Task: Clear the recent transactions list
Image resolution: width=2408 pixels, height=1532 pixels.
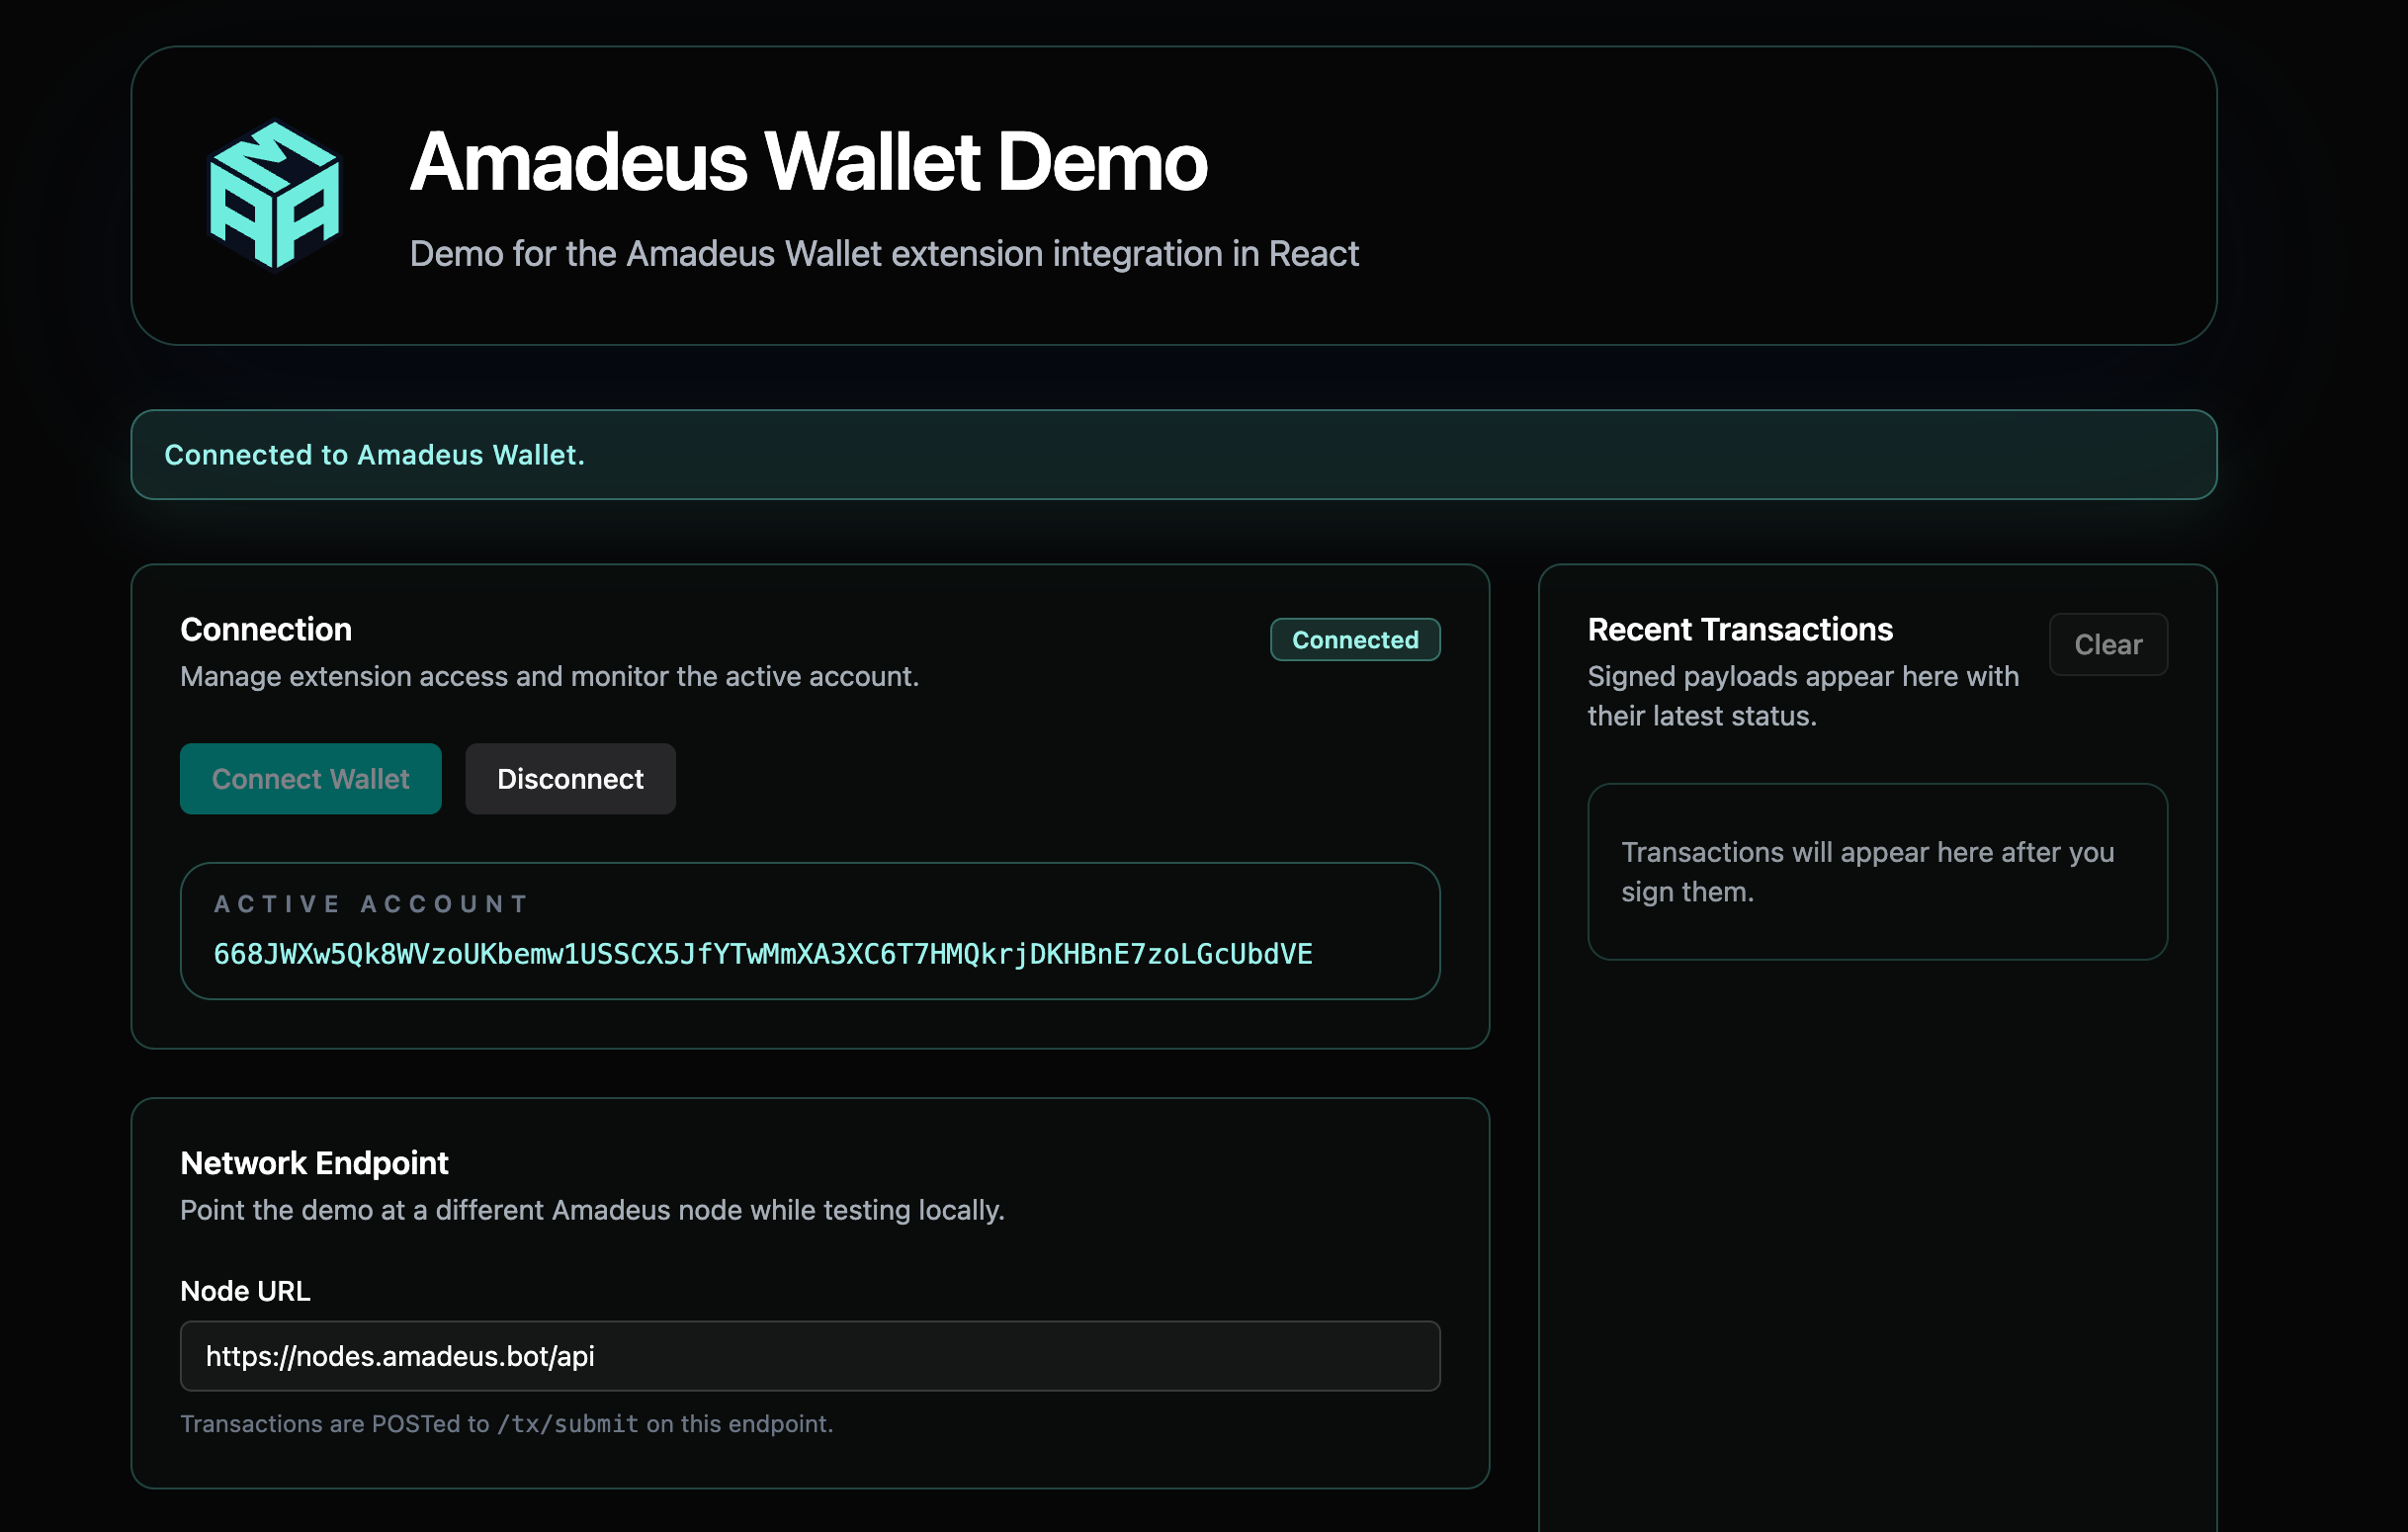Action: click(2107, 645)
